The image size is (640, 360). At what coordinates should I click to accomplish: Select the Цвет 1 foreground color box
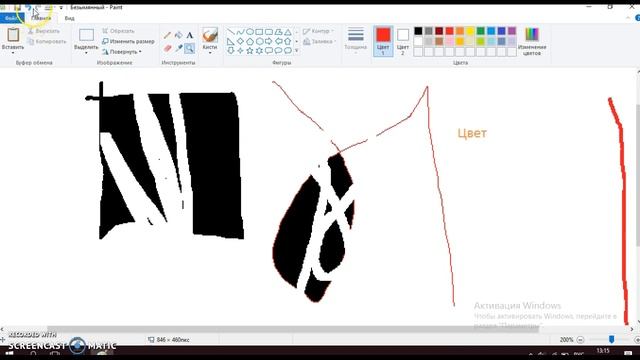click(383, 41)
